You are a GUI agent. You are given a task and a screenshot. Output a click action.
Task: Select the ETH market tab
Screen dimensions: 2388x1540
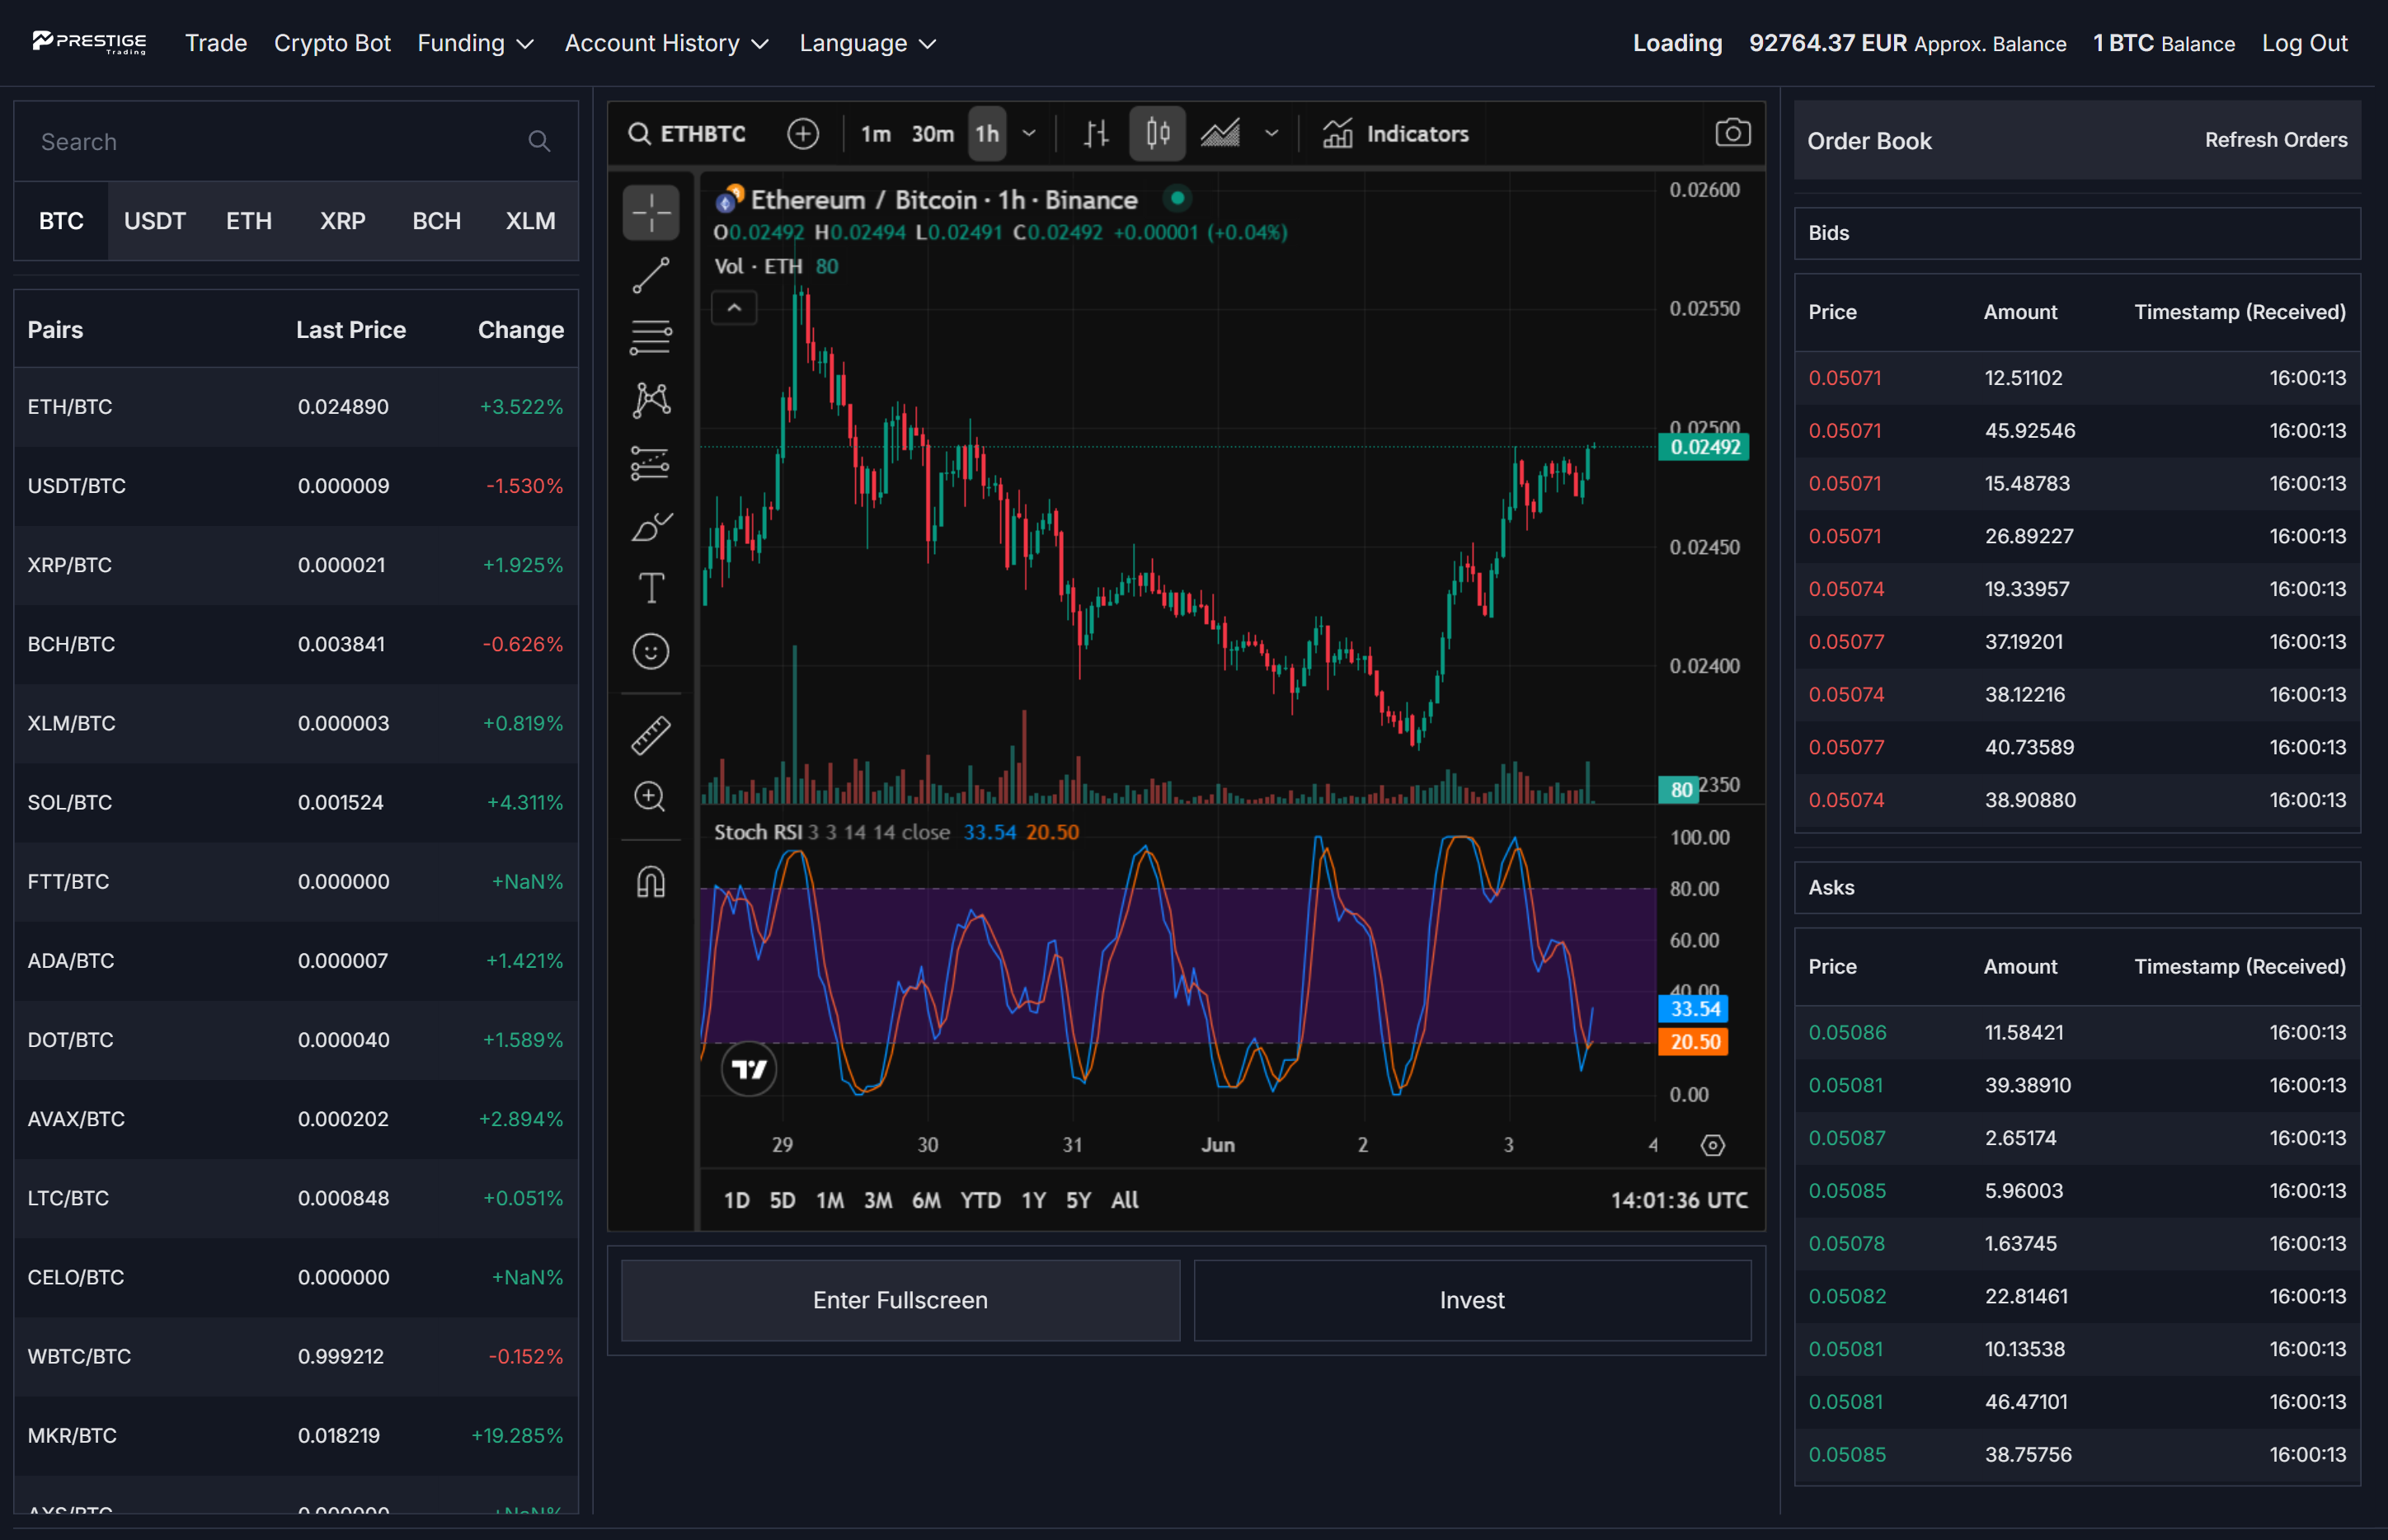pos(249,221)
